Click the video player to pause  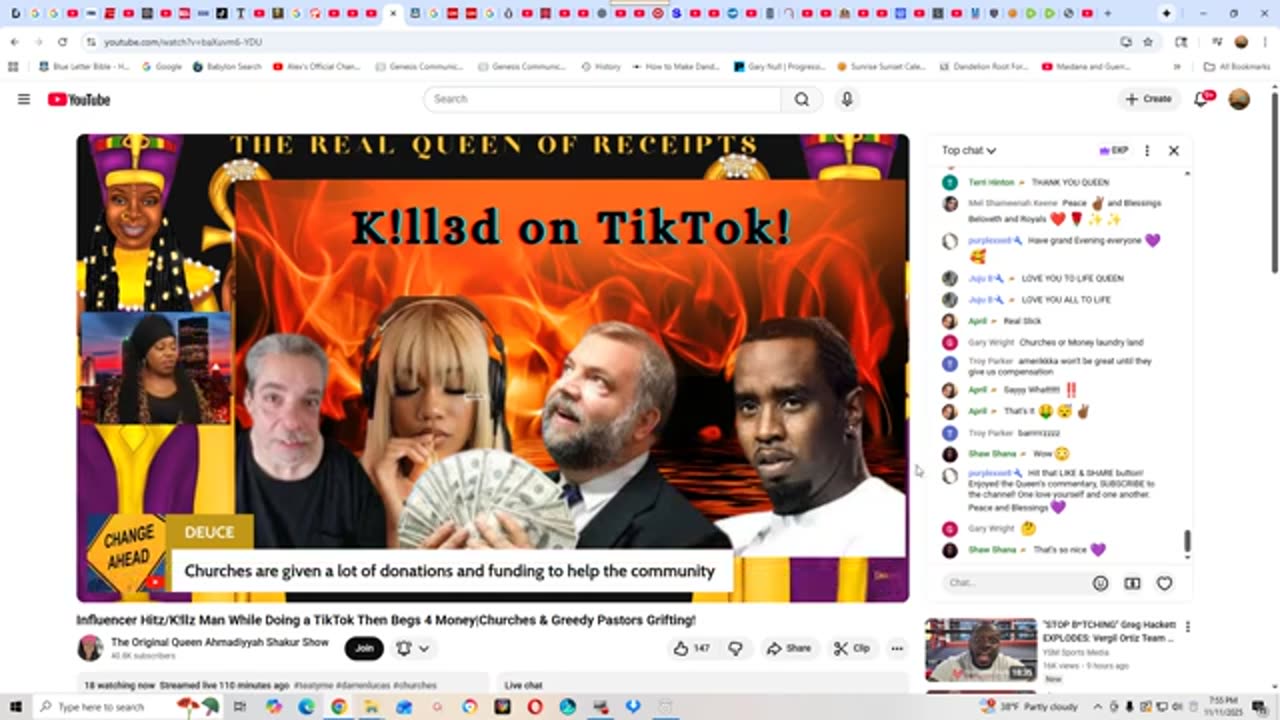(x=492, y=367)
